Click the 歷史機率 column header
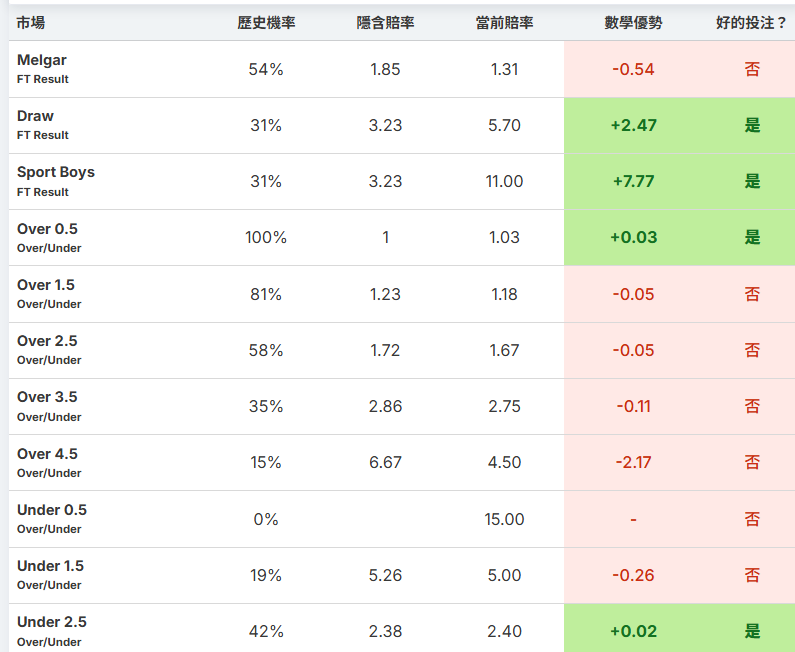 [266, 23]
